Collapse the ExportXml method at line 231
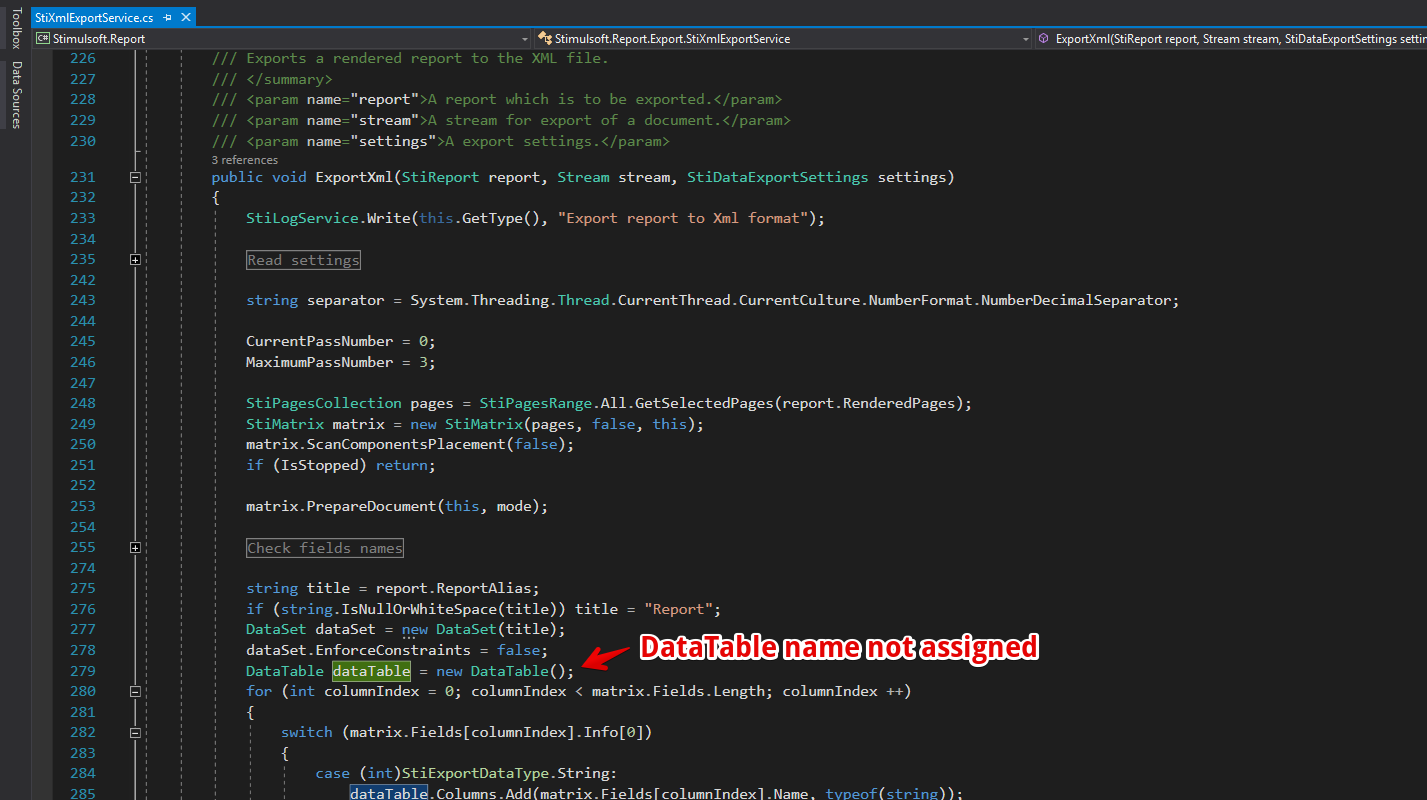The height and width of the screenshot is (800, 1427). 135,177
